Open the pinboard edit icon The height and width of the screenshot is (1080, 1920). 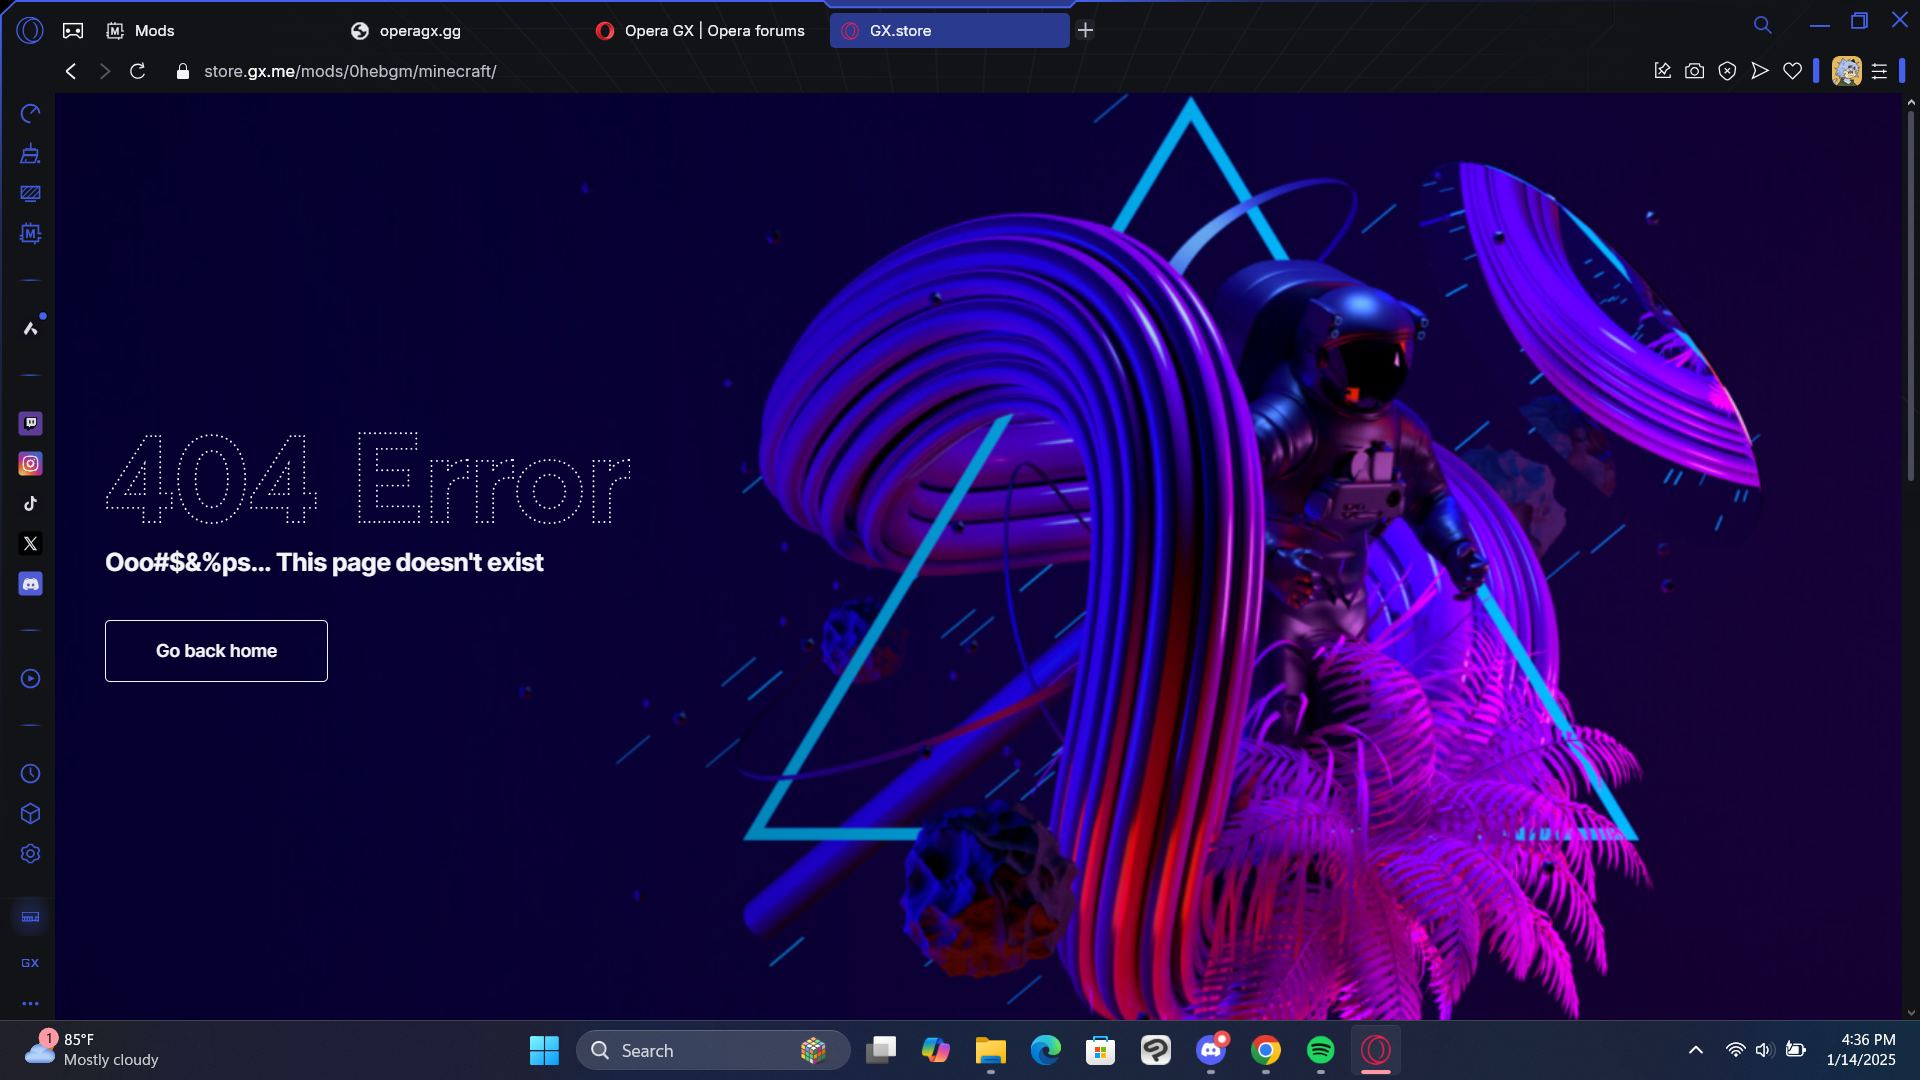click(x=1662, y=71)
